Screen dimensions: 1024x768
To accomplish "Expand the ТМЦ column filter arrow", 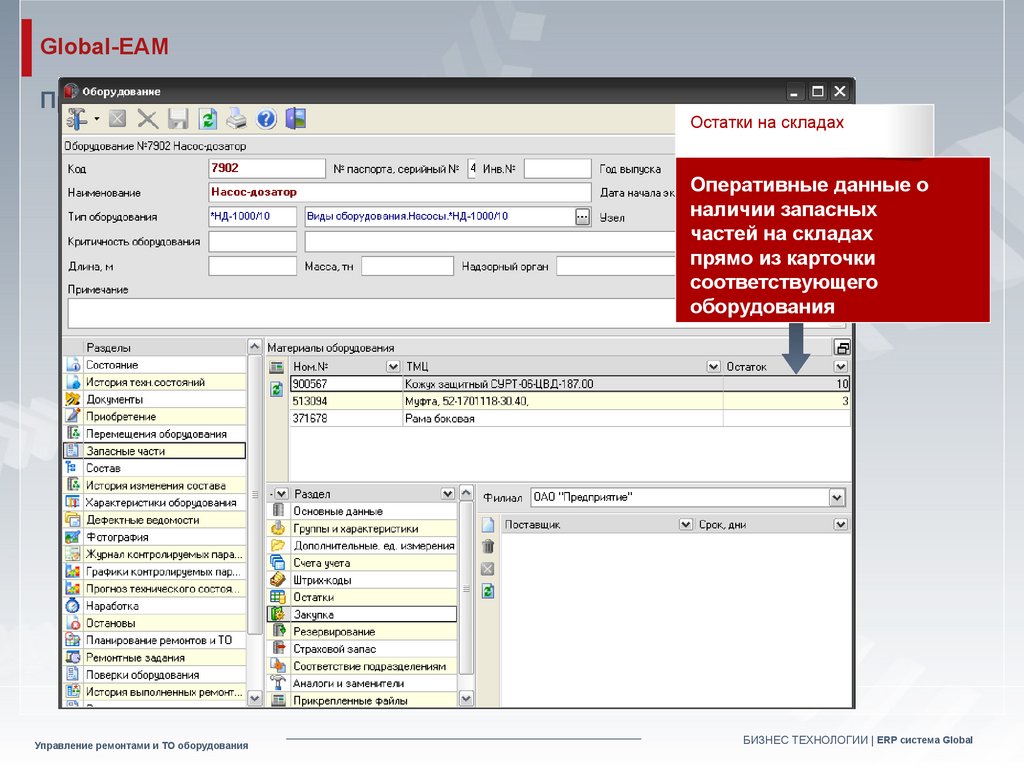I will (713, 367).
